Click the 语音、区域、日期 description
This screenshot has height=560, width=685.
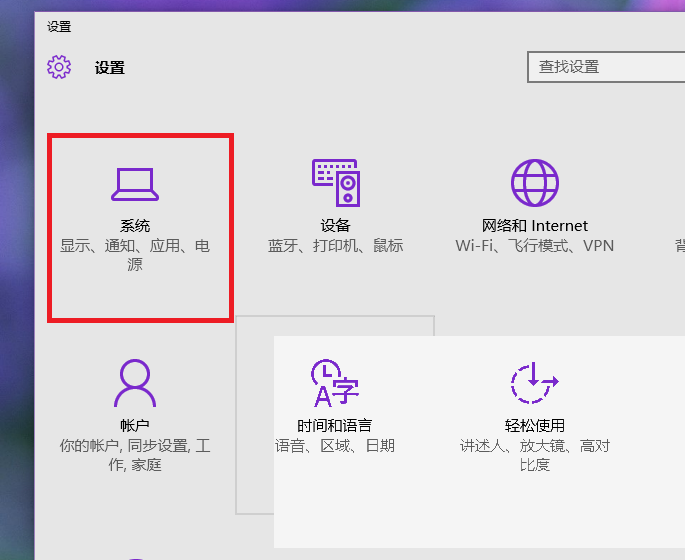point(335,446)
